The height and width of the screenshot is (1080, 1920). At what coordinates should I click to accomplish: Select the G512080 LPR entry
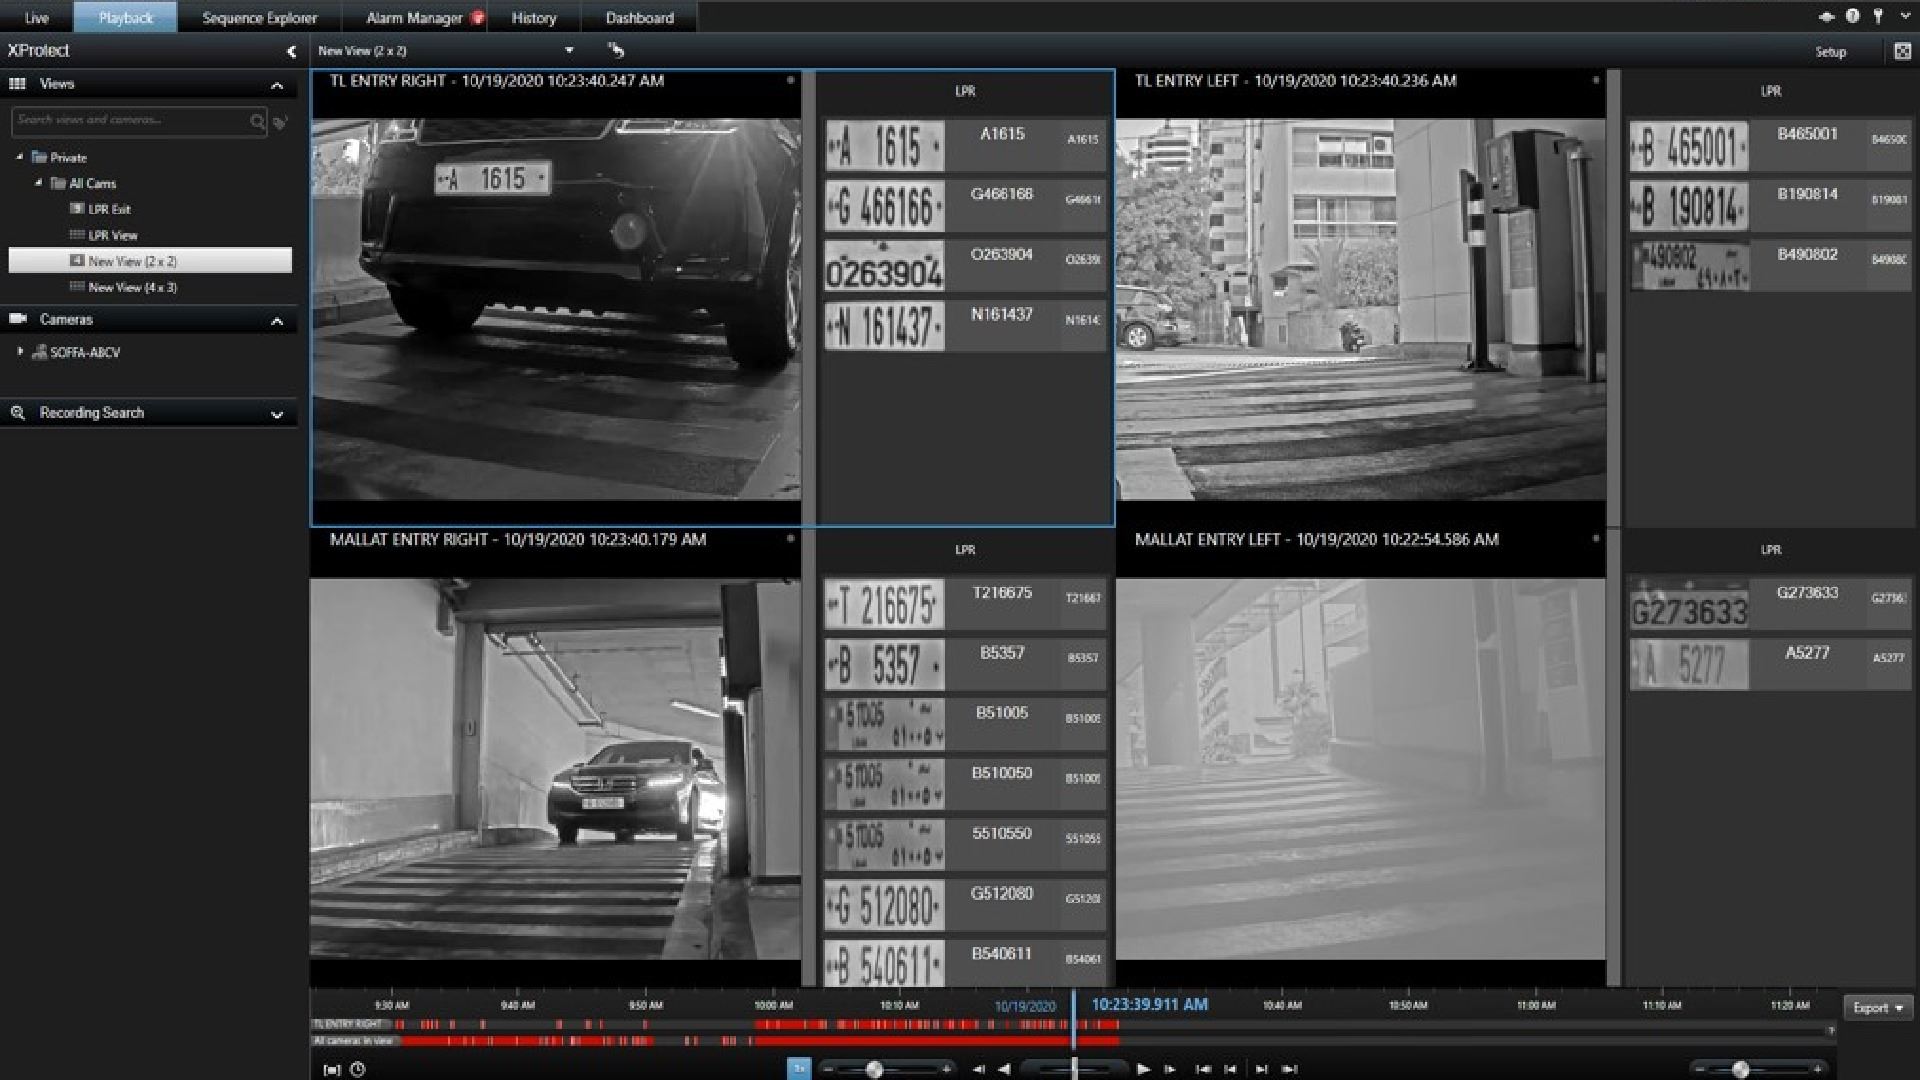tap(965, 905)
